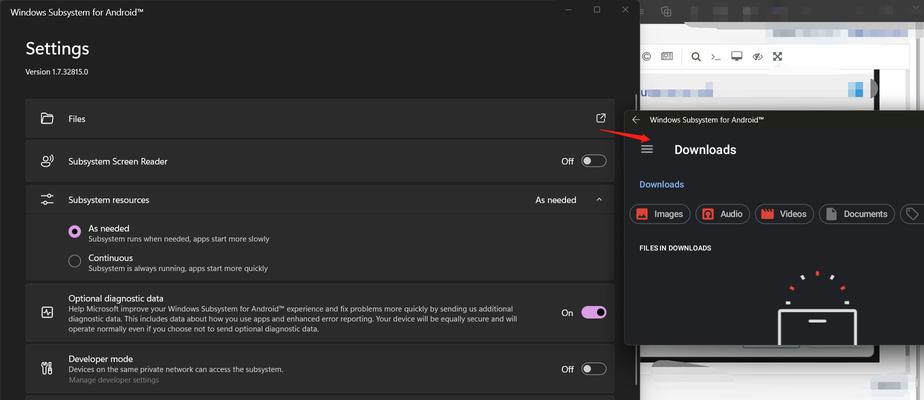Viewport: 924px width, 400px height.
Task: Turn off Optional diagnostic data switch
Action: pos(593,313)
